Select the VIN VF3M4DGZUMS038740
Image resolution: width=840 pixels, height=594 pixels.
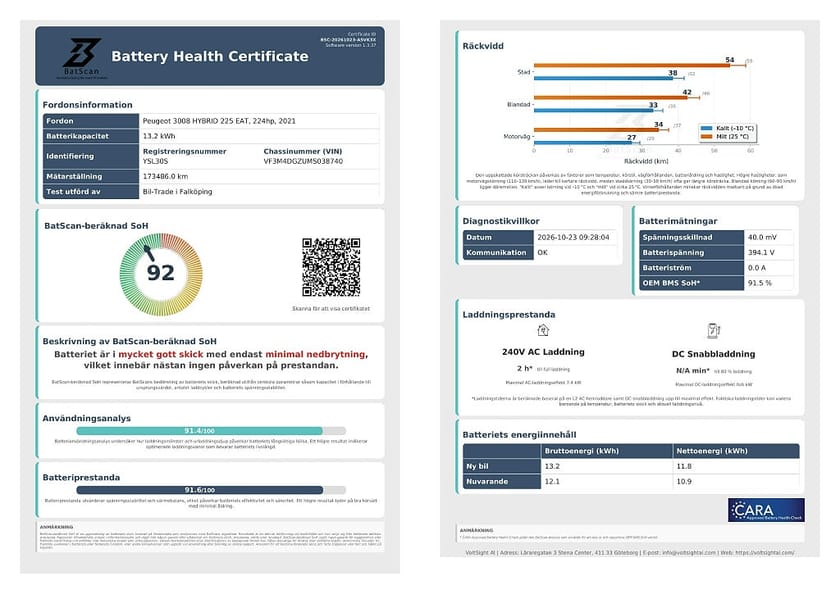tap(303, 161)
